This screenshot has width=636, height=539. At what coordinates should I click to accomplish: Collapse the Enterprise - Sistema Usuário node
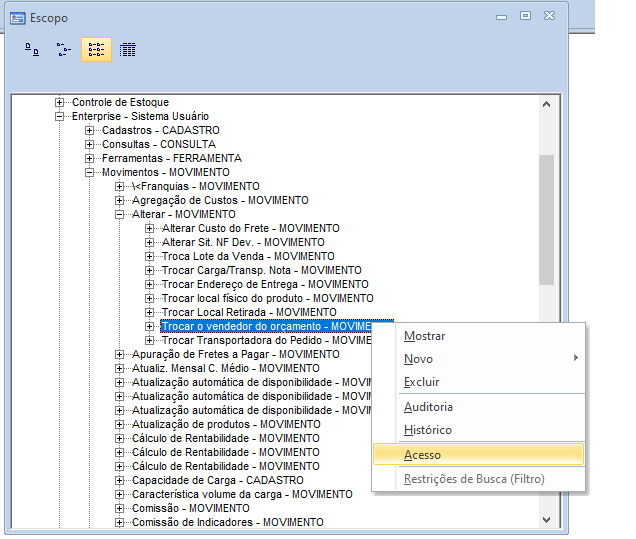(60, 117)
